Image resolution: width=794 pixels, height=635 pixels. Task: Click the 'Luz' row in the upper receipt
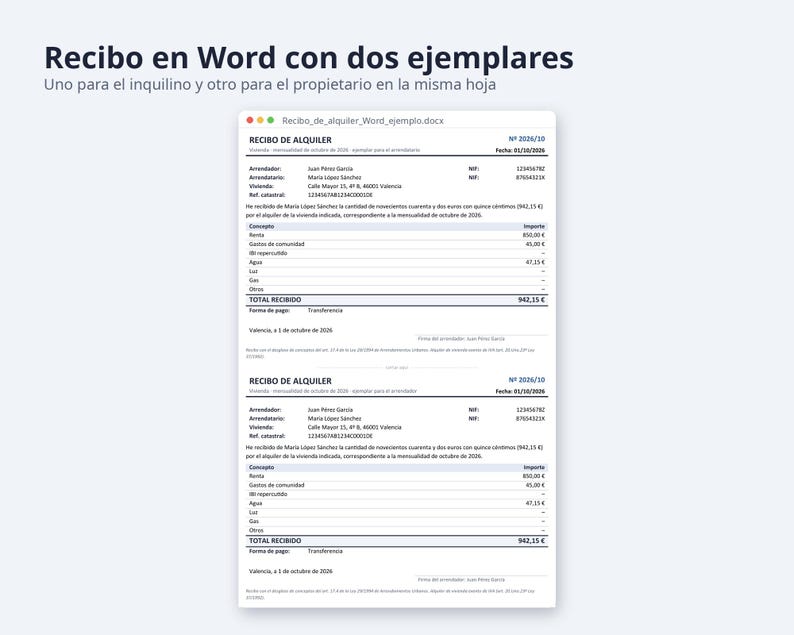(x=396, y=271)
